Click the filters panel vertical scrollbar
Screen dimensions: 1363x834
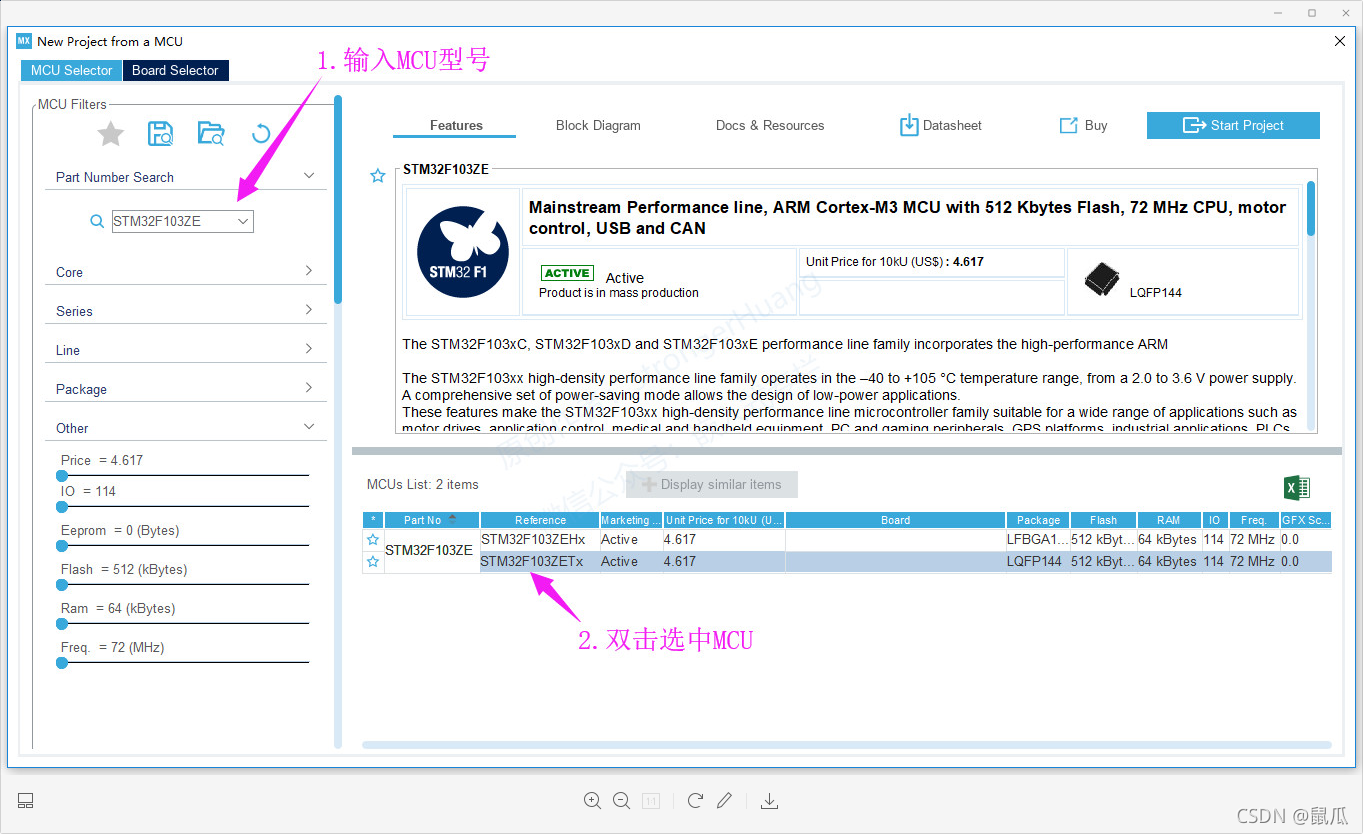pyautogui.click(x=338, y=198)
